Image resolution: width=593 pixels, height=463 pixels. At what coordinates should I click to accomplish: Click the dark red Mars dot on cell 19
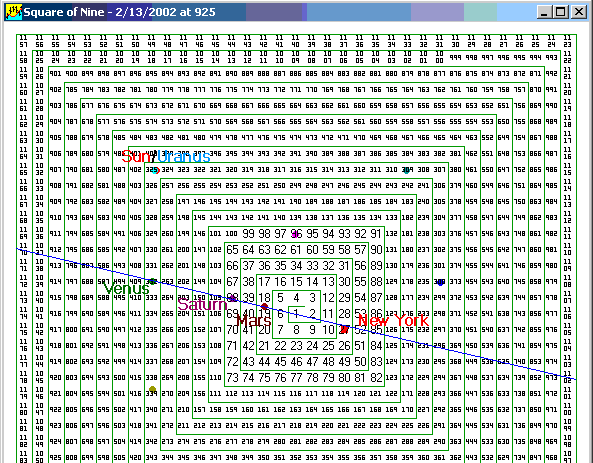pyautogui.click(x=265, y=306)
